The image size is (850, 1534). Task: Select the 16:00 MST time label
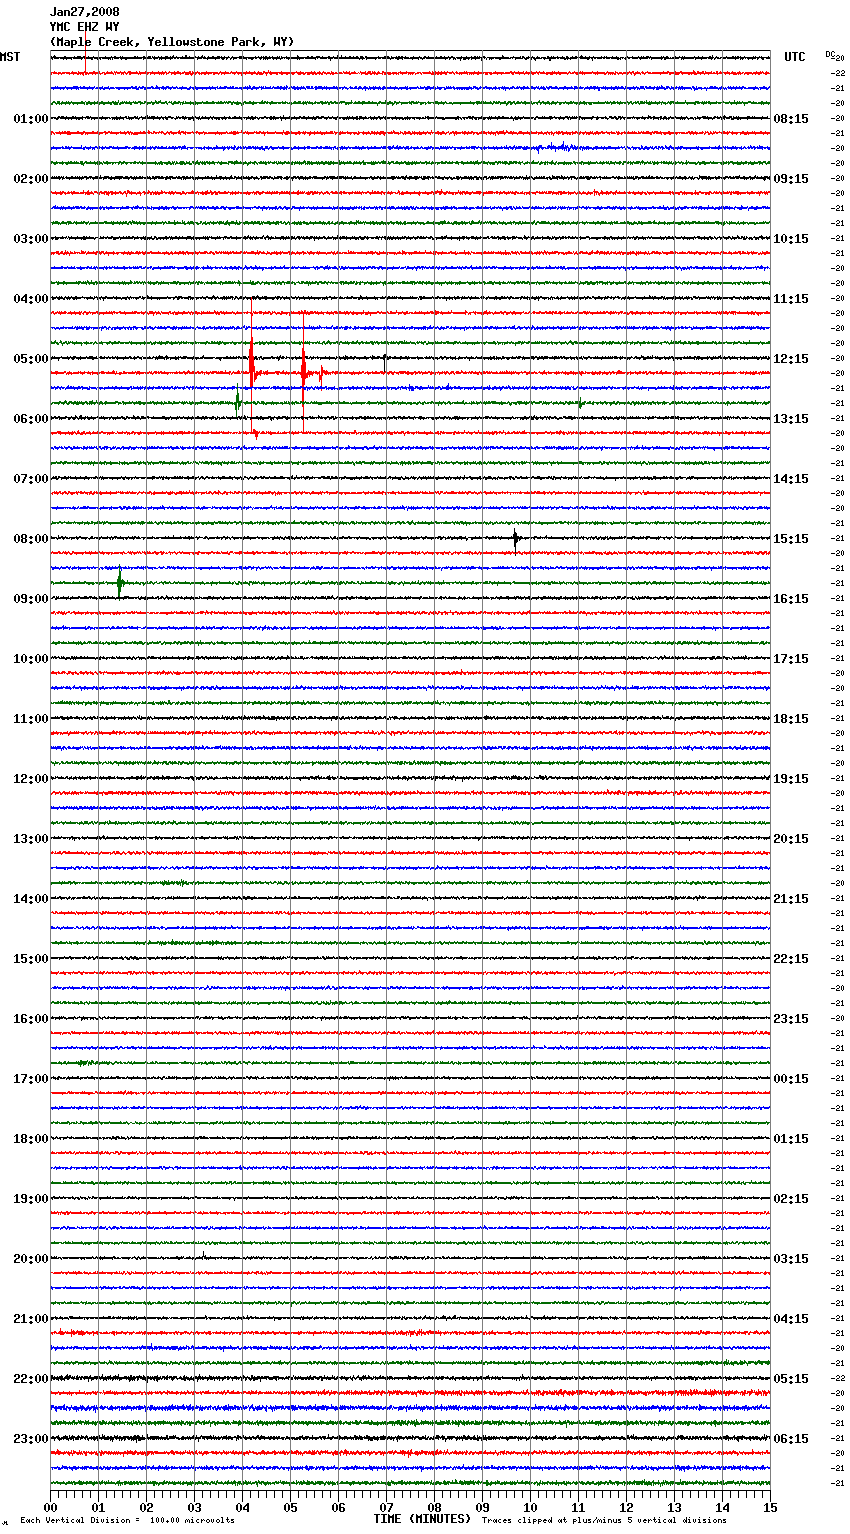tap(31, 1019)
